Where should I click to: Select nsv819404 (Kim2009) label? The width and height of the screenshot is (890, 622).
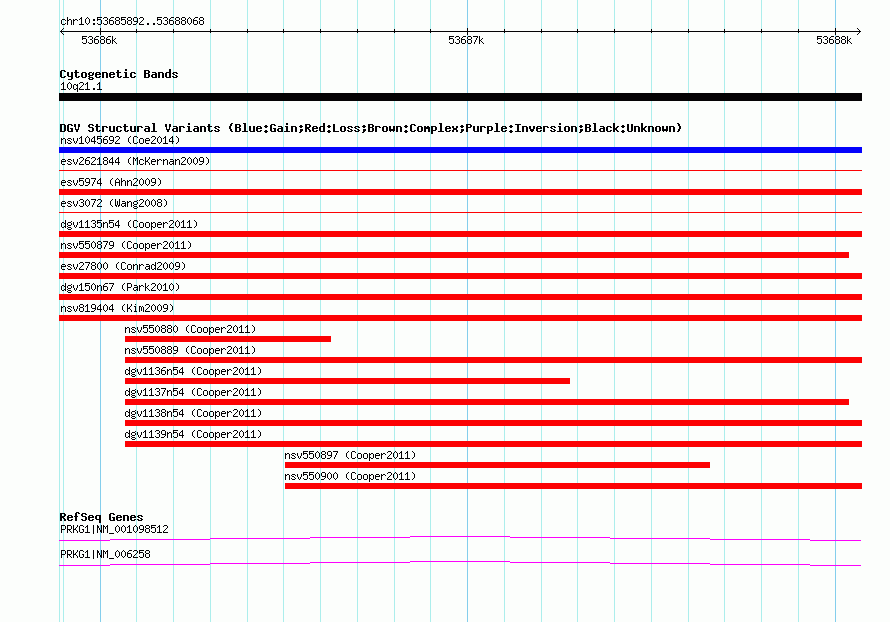[117, 308]
